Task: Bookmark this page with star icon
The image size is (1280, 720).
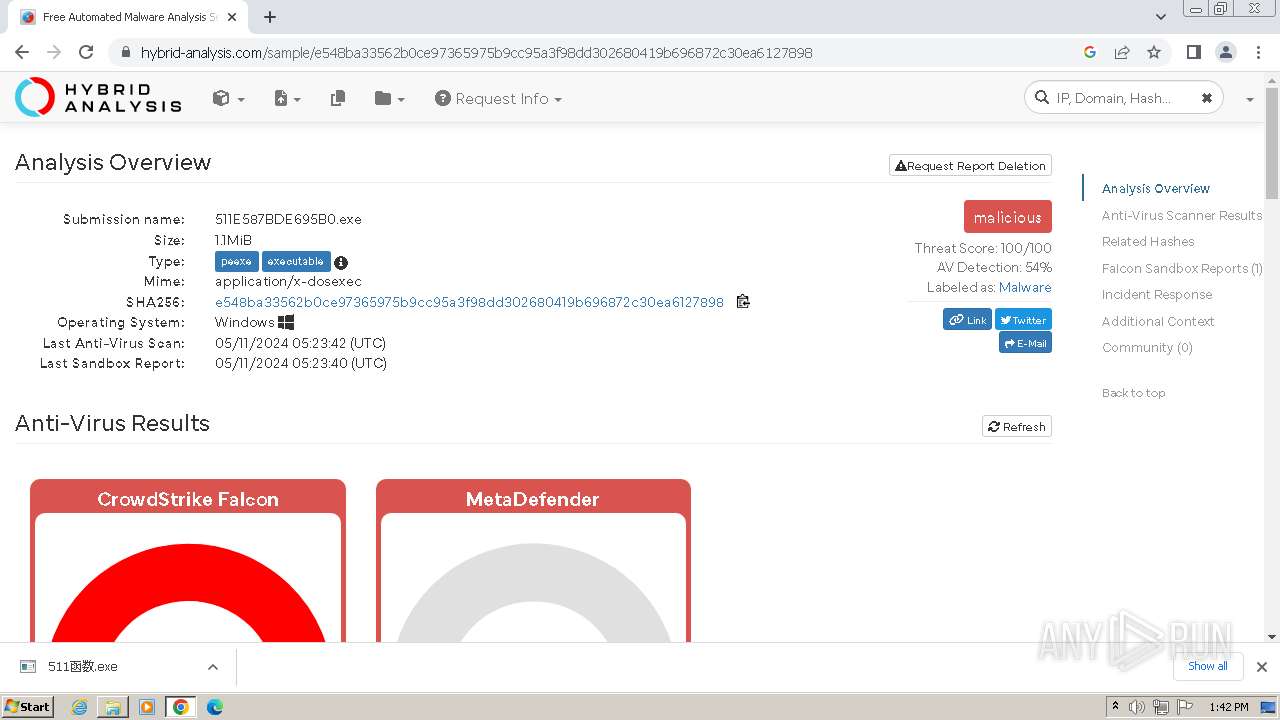Action: pos(1154,52)
